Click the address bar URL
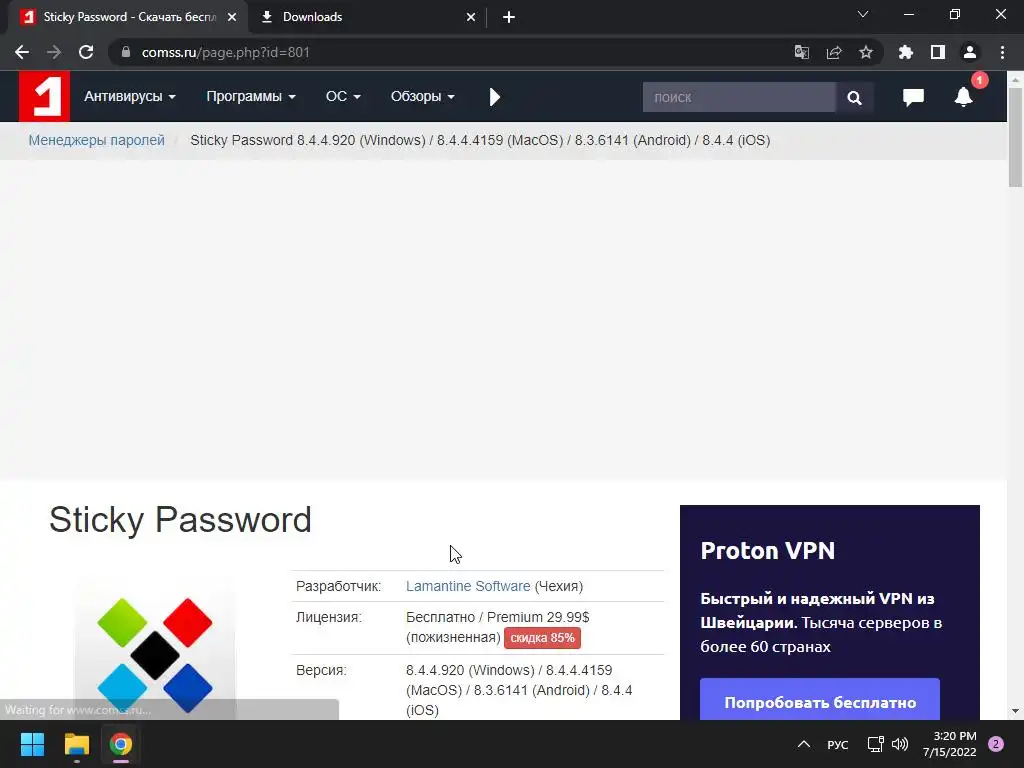 pos(225,52)
